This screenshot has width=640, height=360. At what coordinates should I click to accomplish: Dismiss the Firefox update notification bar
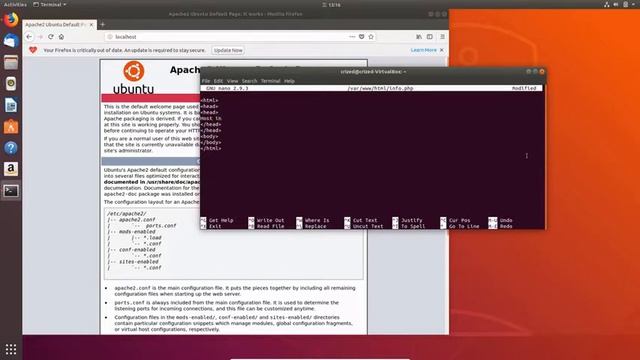click(442, 50)
